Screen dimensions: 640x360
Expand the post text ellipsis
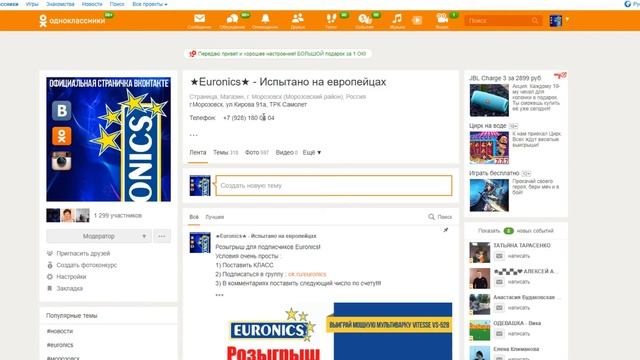coord(220,295)
